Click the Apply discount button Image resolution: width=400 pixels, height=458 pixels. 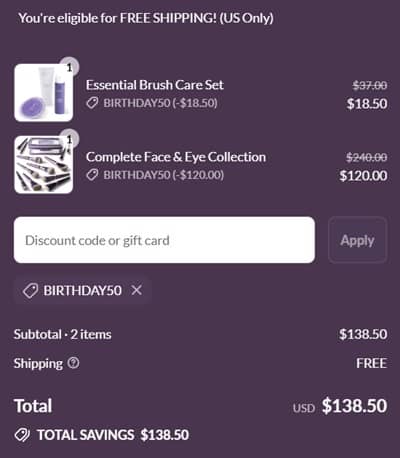click(358, 240)
